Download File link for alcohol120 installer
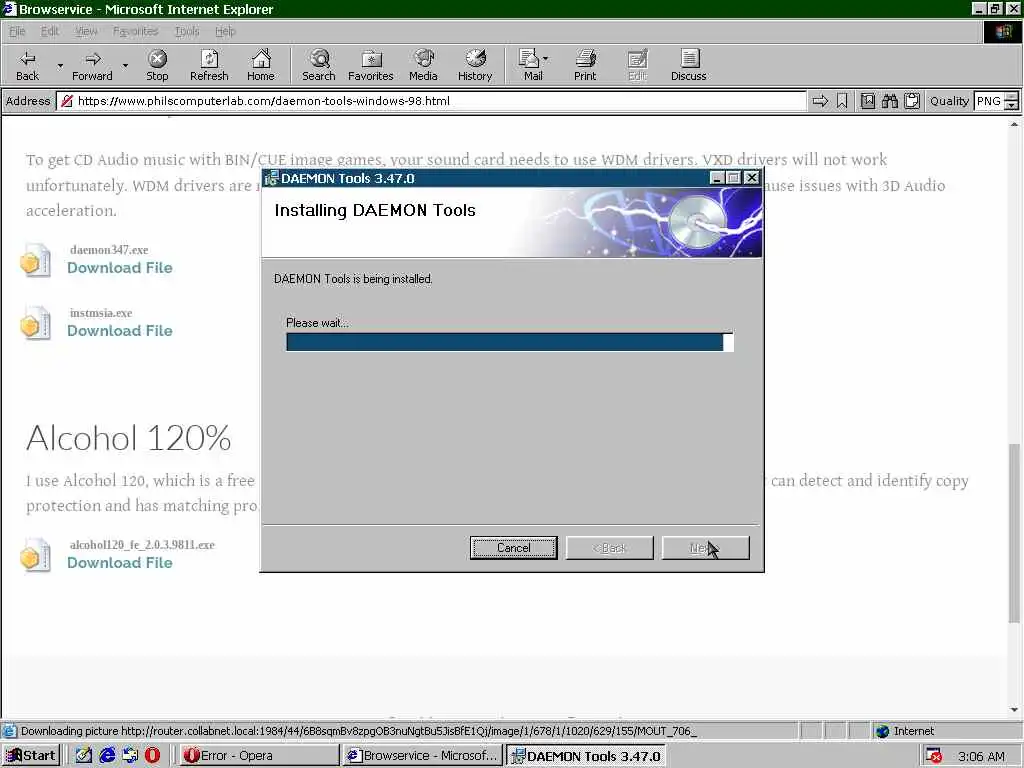Viewport: 1024px width, 768px height. tap(120, 562)
